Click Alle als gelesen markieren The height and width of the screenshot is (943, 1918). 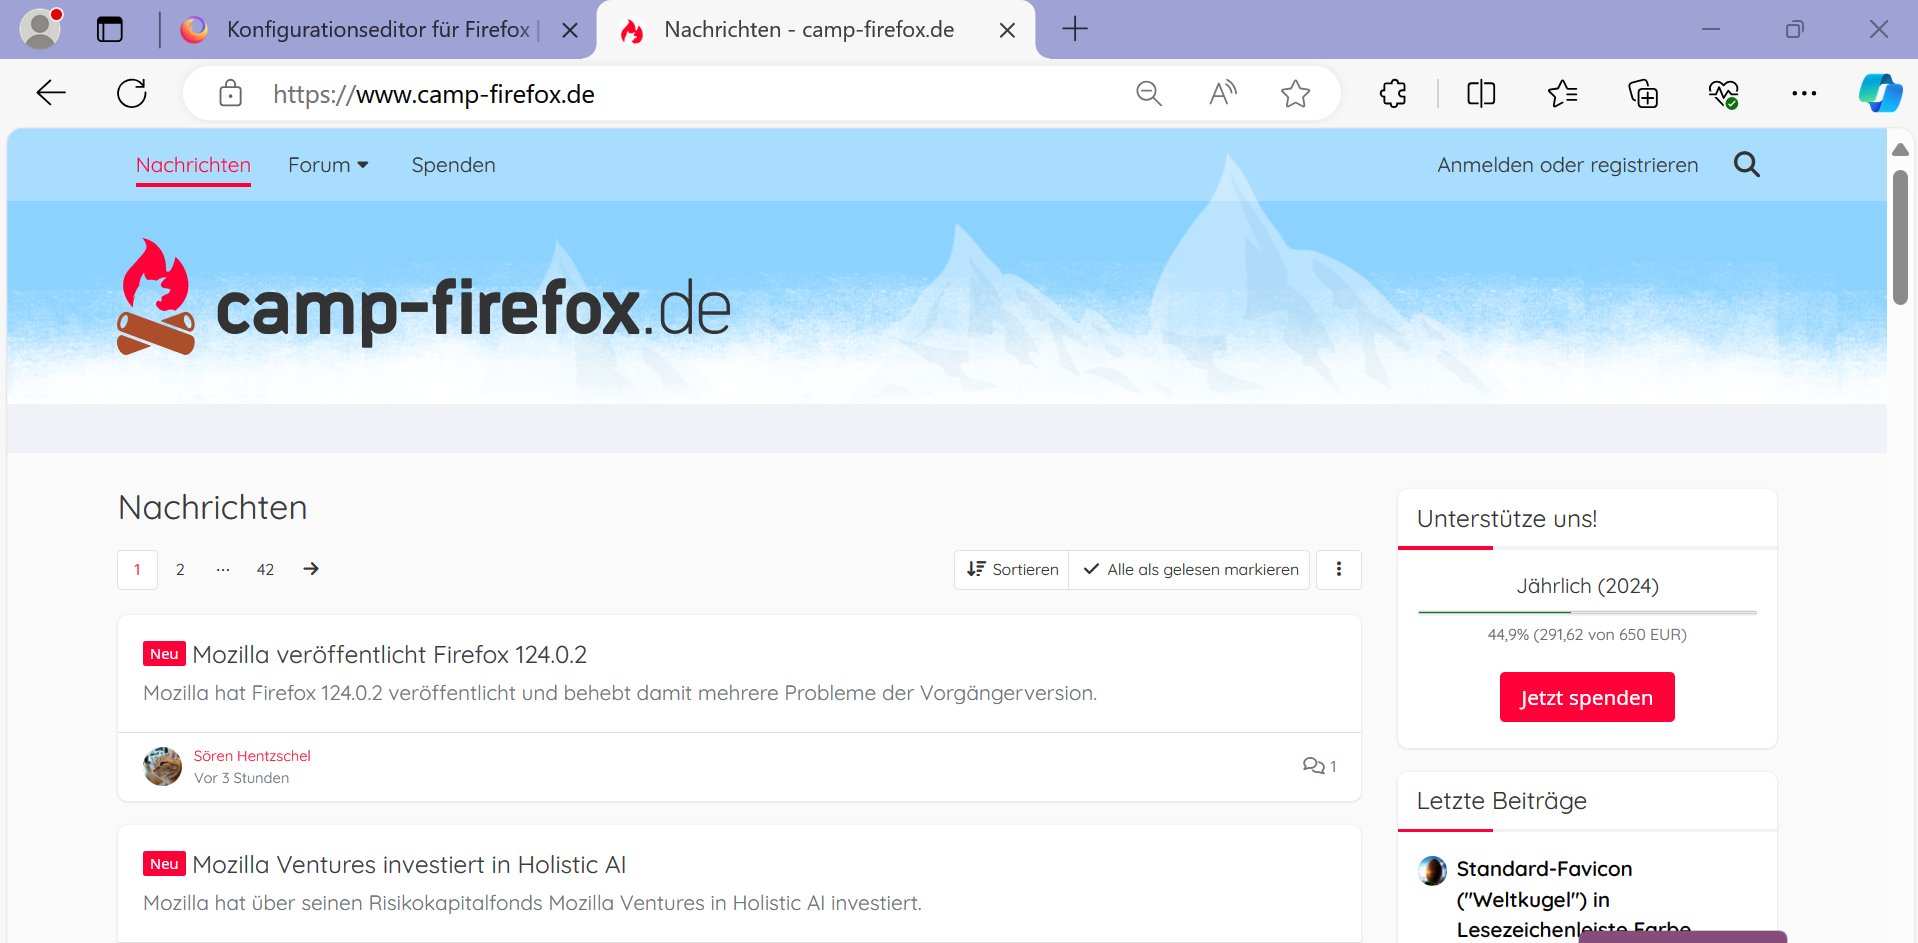pos(1190,569)
